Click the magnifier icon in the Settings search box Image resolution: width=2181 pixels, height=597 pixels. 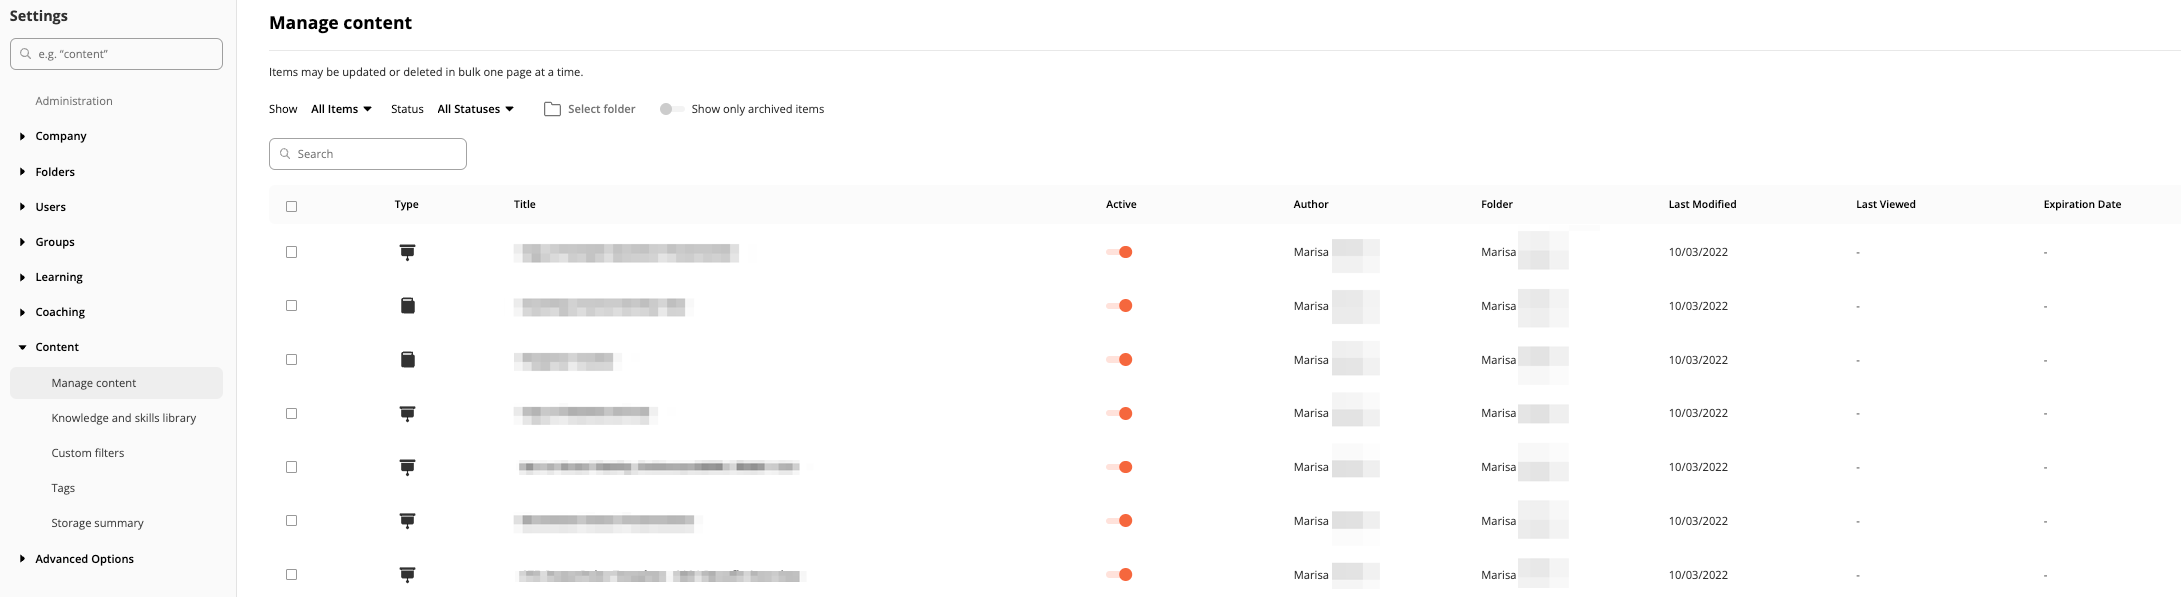coord(26,54)
